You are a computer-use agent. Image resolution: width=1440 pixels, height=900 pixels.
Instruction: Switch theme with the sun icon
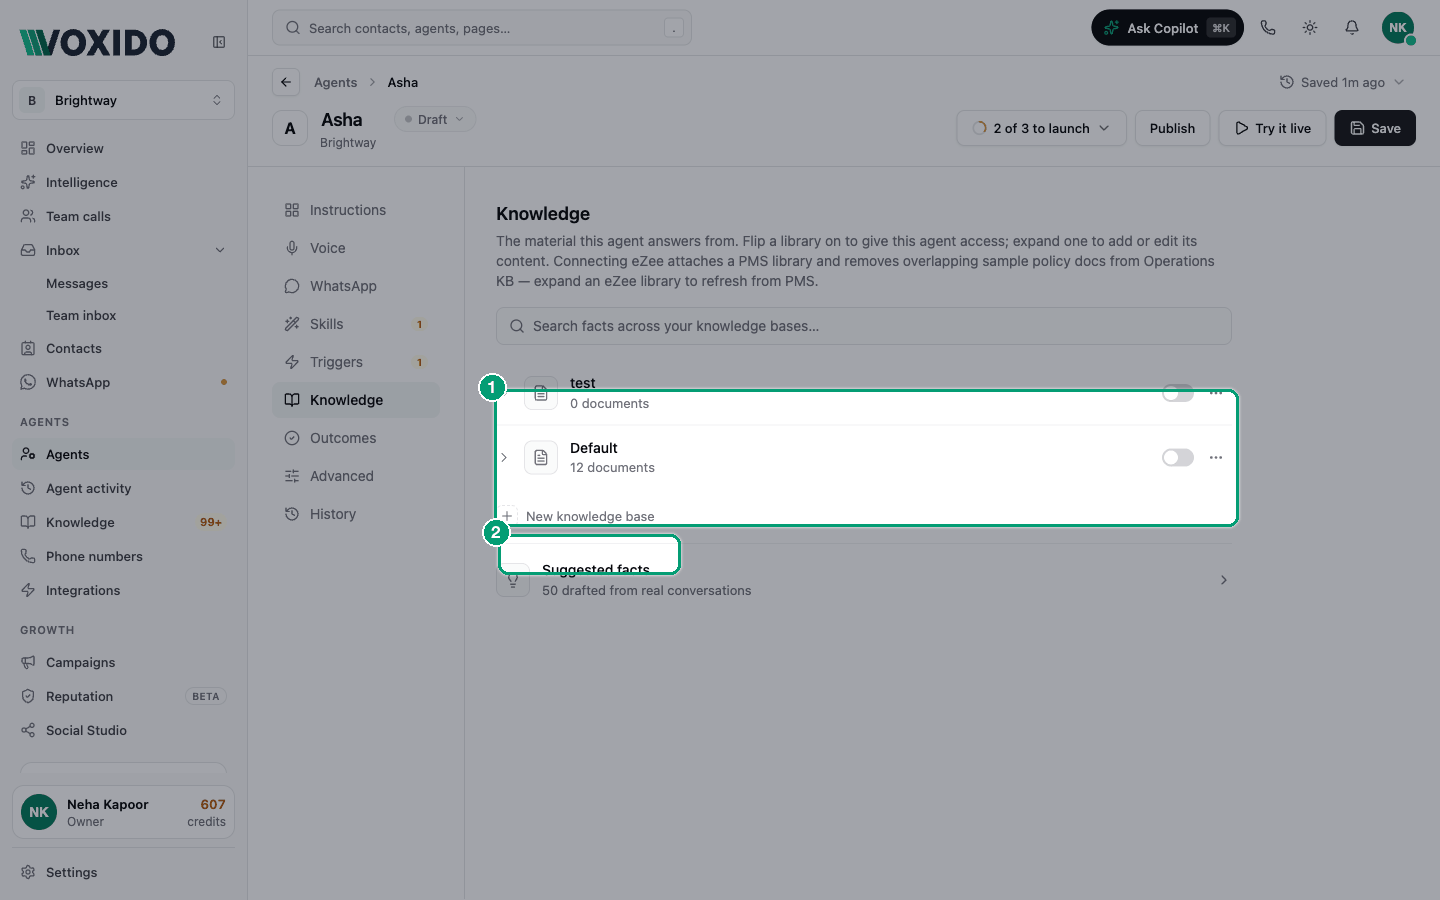tap(1310, 28)
